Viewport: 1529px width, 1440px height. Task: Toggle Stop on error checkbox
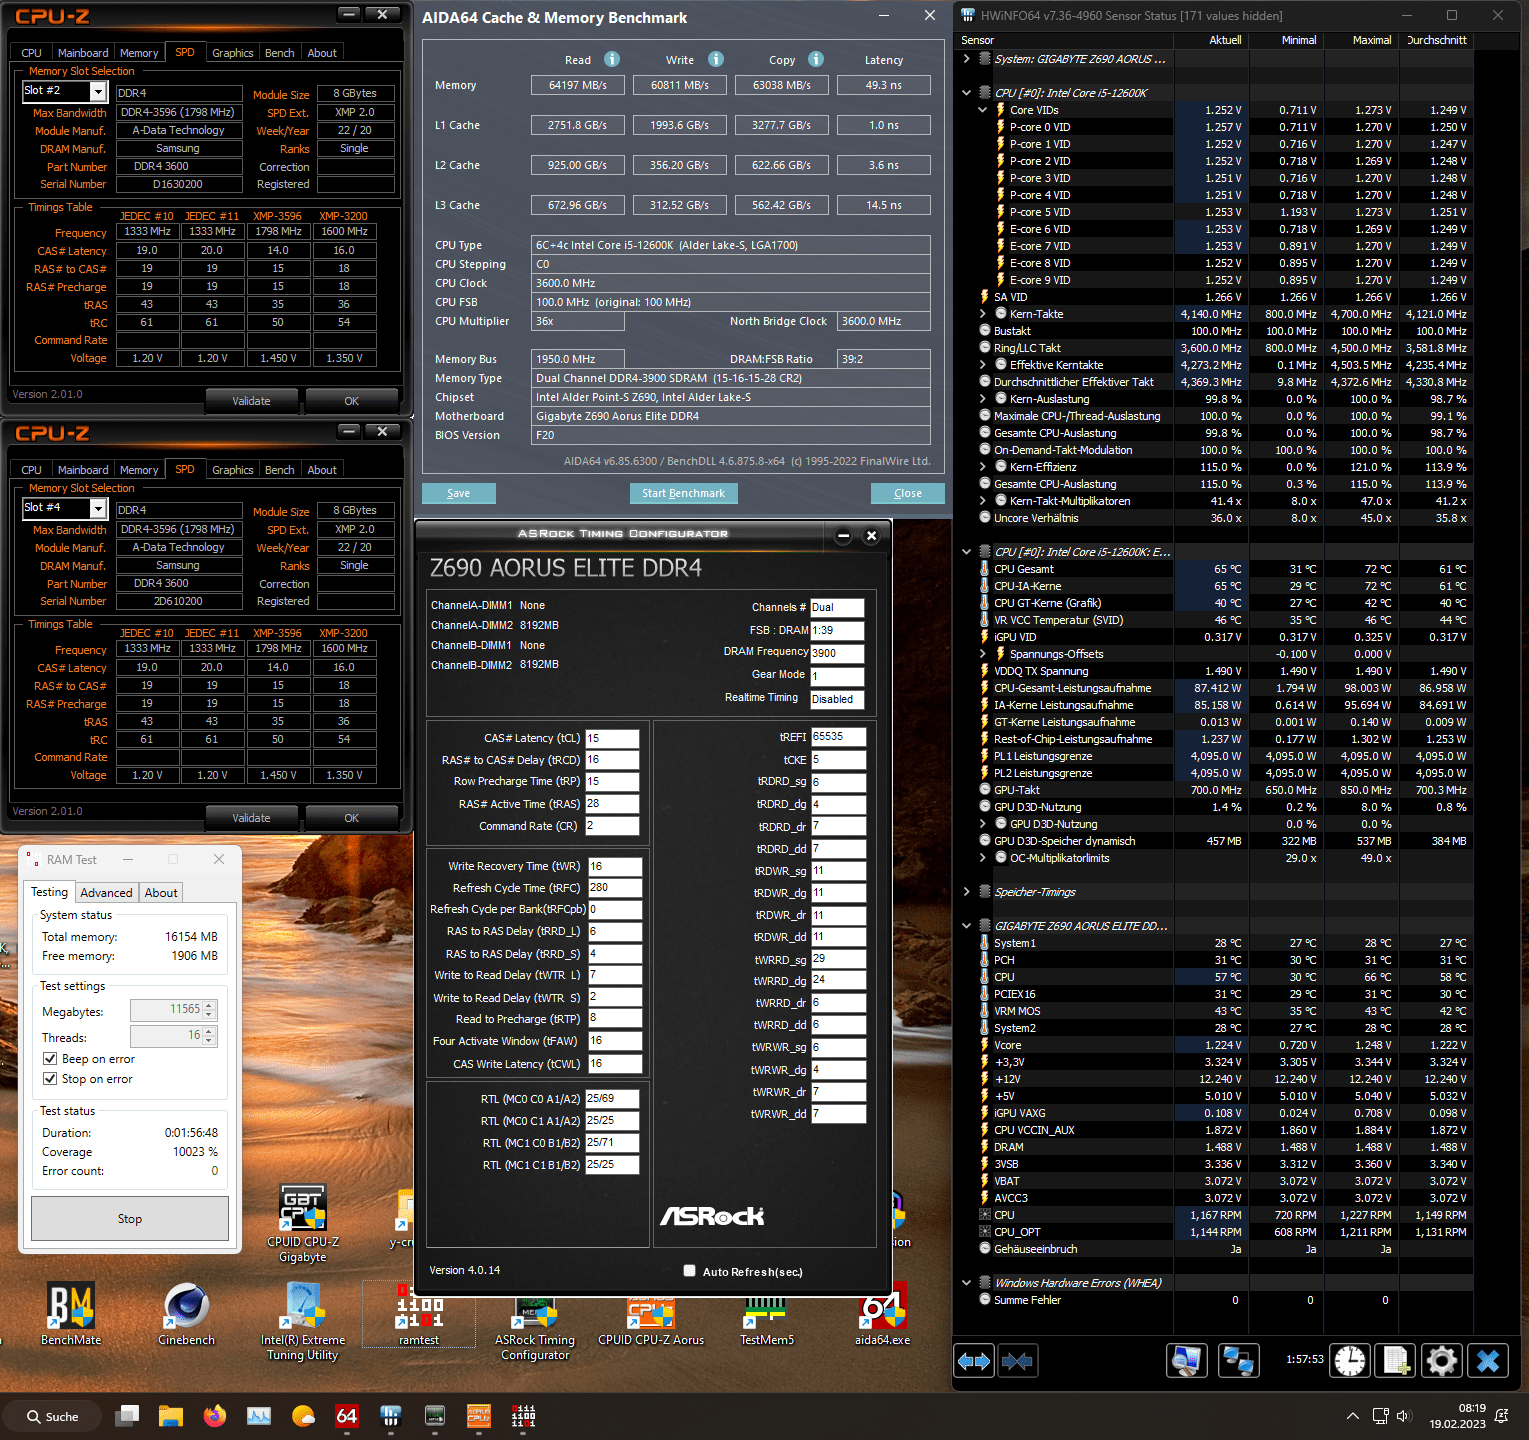point(50,1078)
